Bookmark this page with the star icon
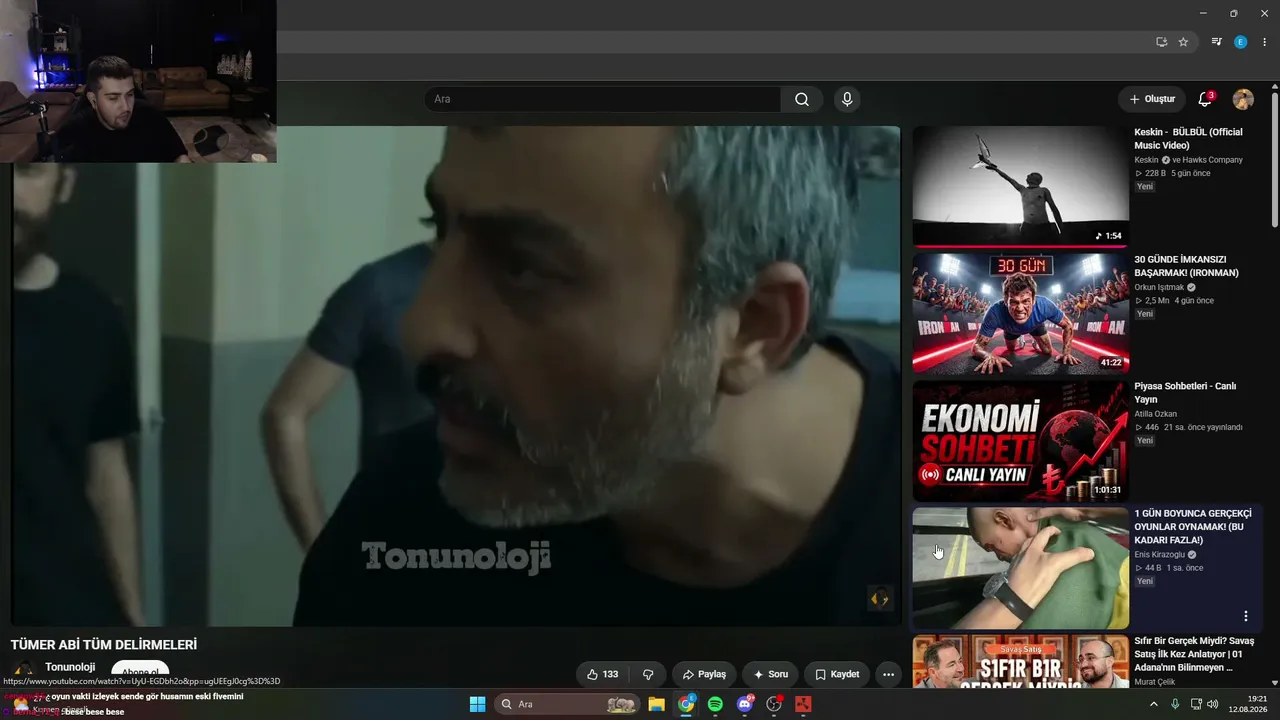The image size is (1280, 720). click(1183, 42)
